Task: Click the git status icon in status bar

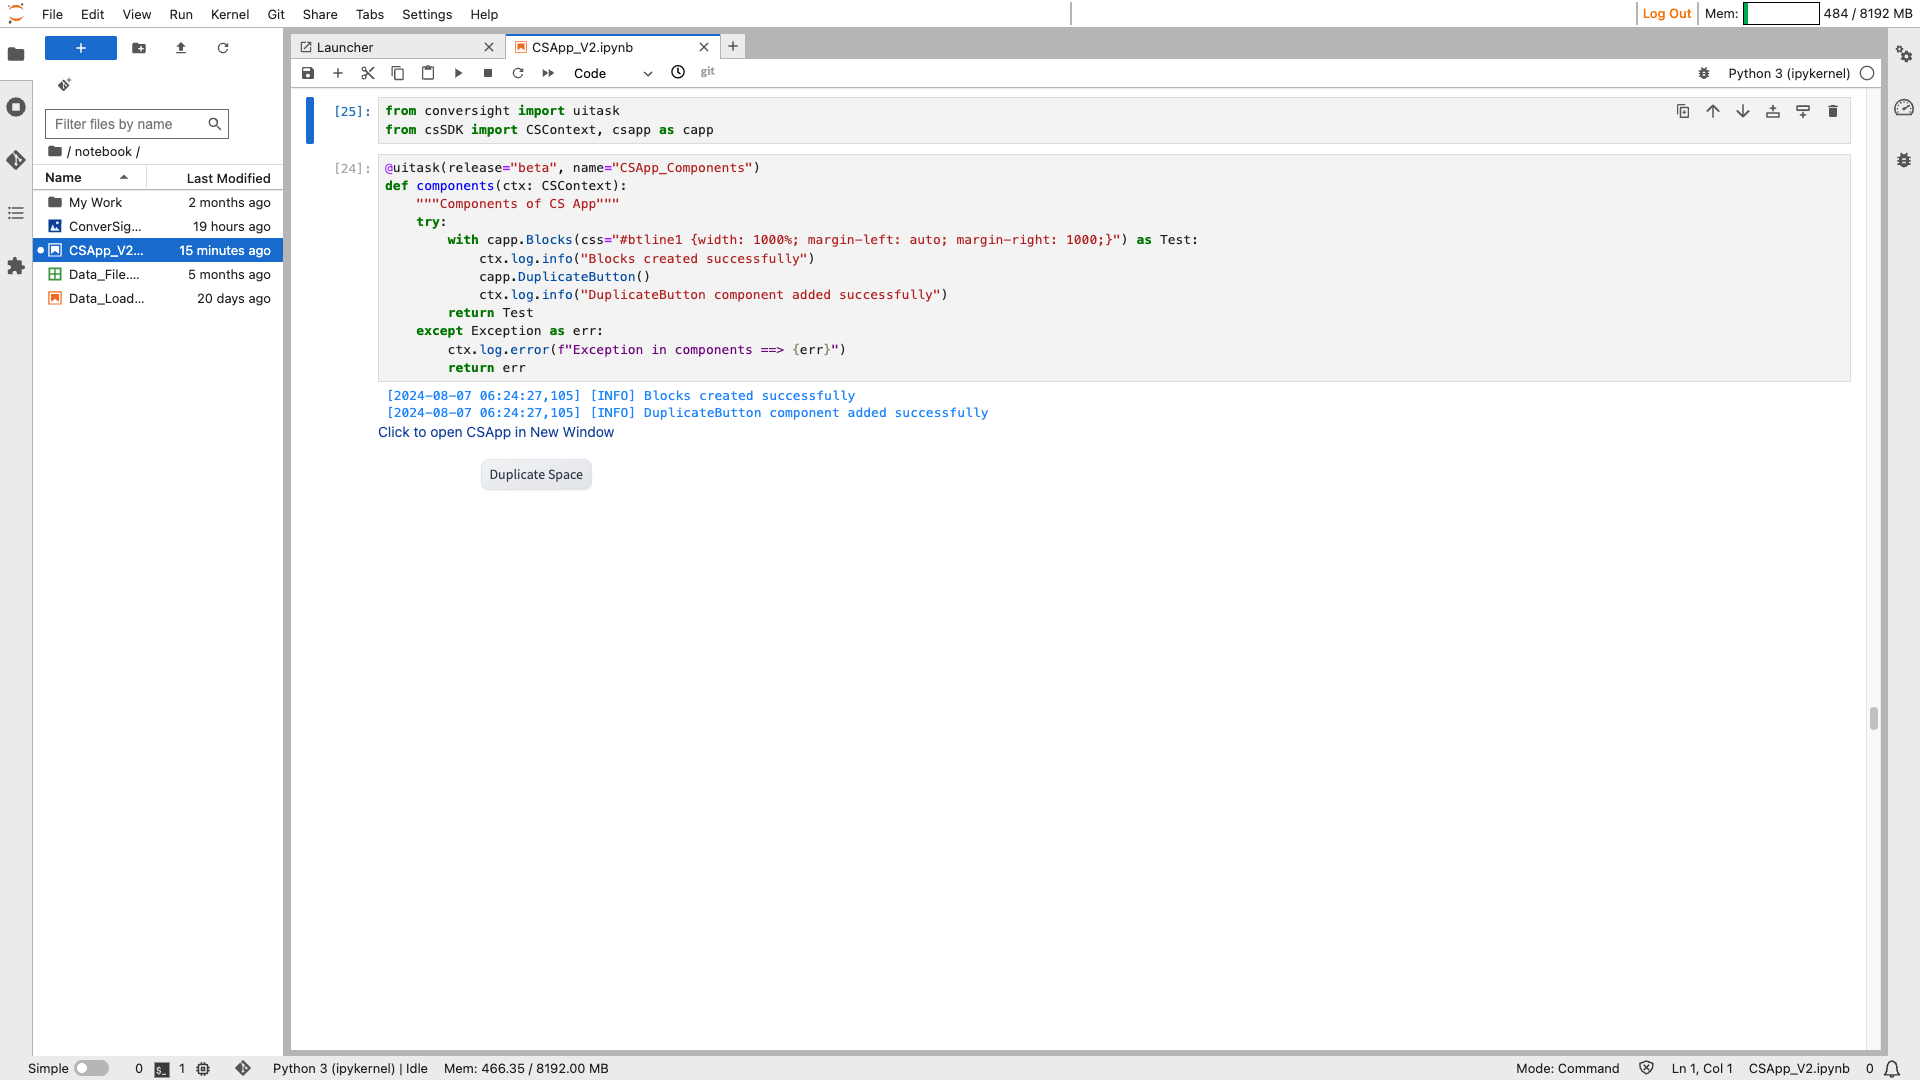Action: coord(243,1068)
